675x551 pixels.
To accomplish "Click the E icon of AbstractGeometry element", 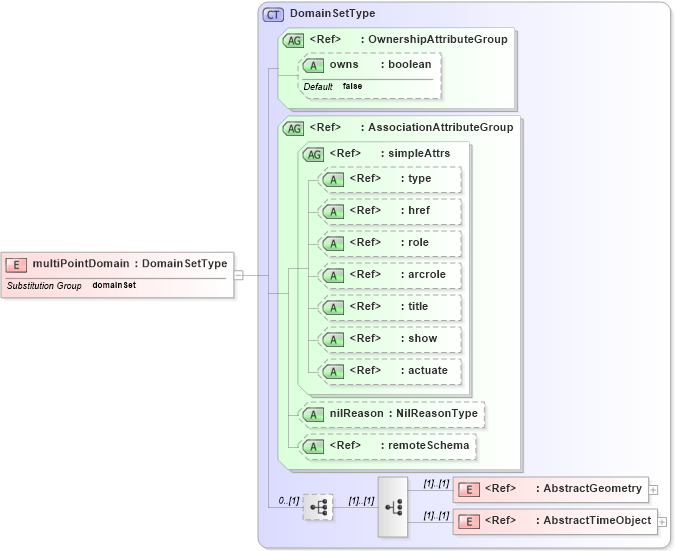I will [469, 489].
